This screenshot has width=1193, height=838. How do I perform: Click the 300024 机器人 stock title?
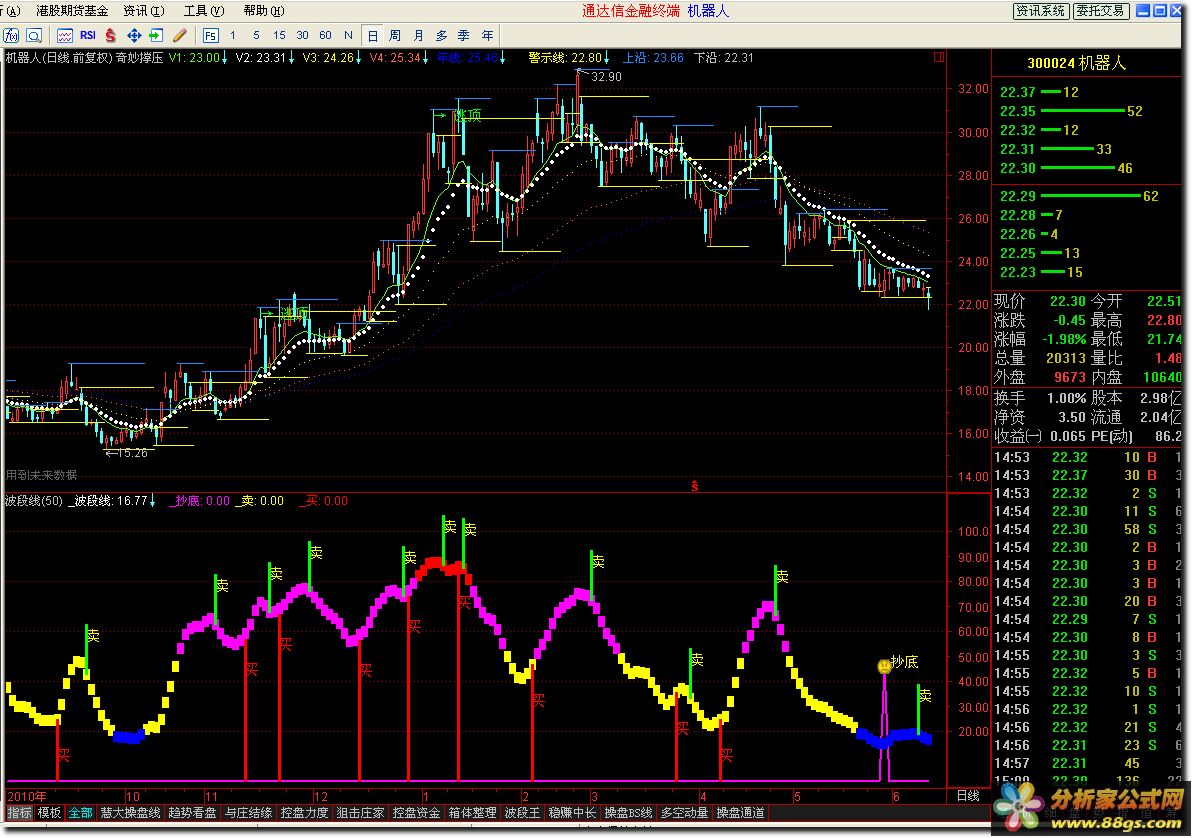(x=1076, y=63)
